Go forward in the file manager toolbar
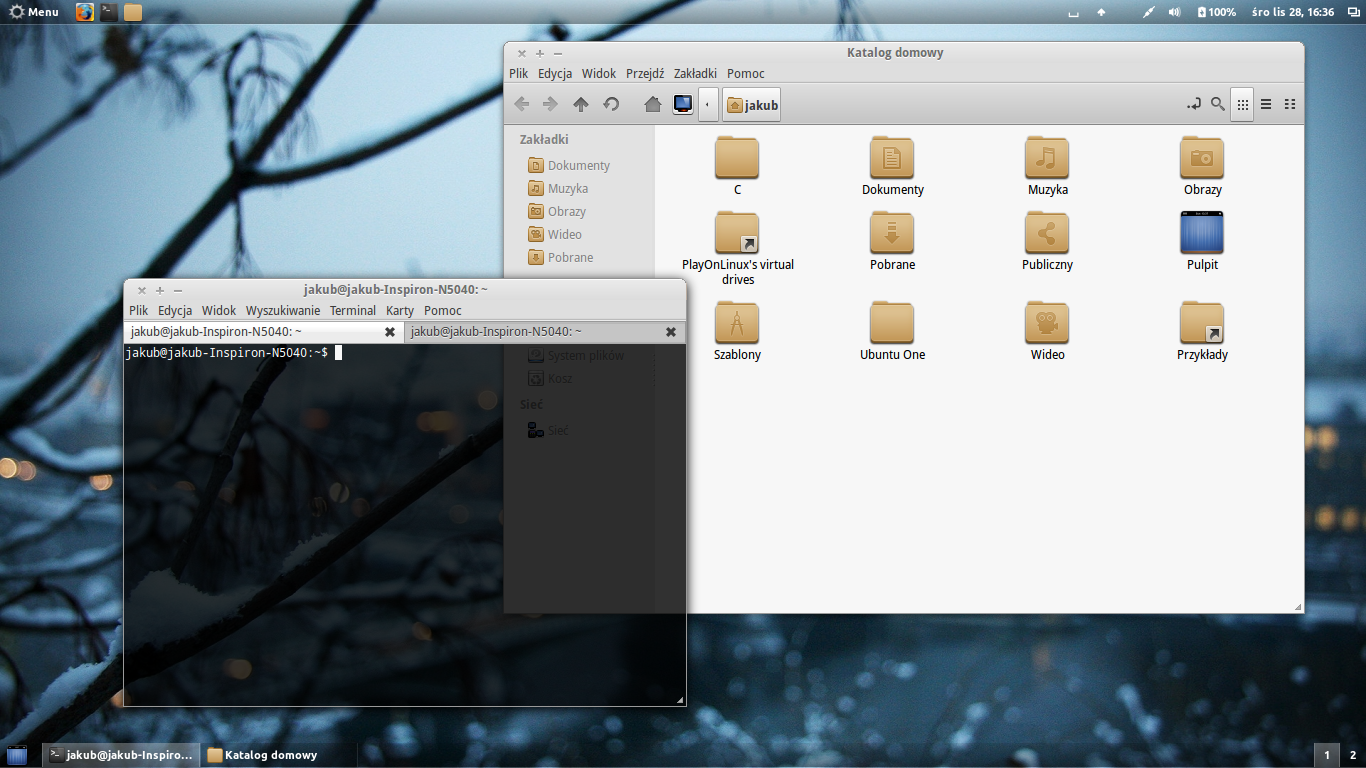The height and width of the screenshot is (768, 1366). 550,104
